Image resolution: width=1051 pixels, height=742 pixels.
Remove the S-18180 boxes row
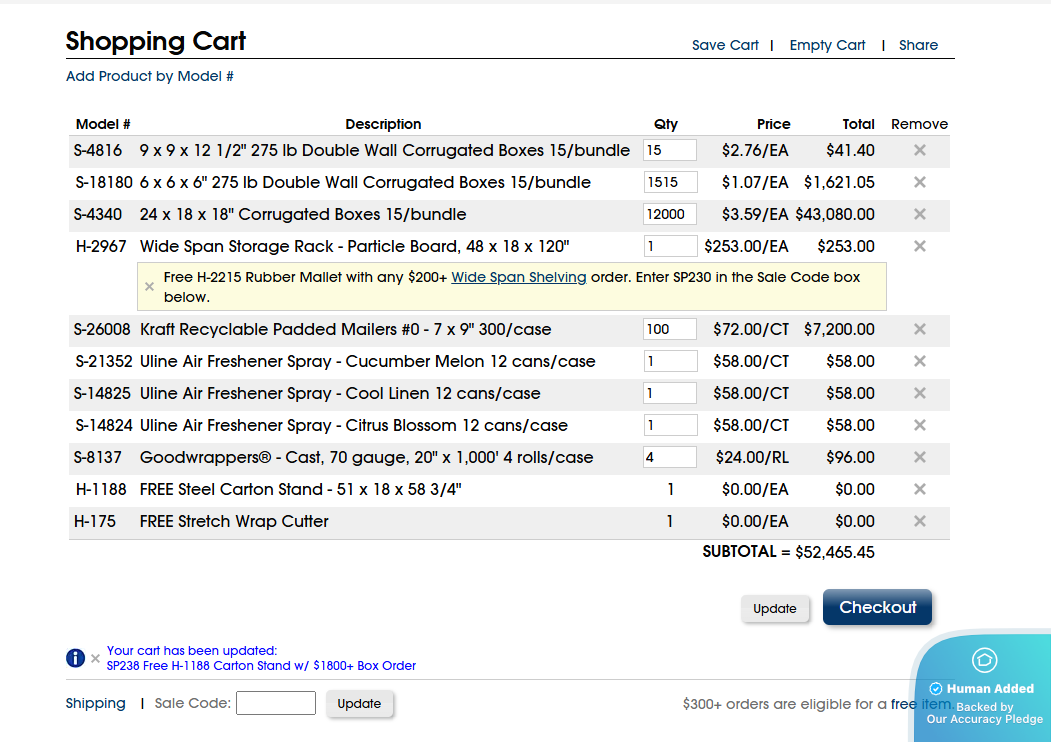click(x=919, y=182)
